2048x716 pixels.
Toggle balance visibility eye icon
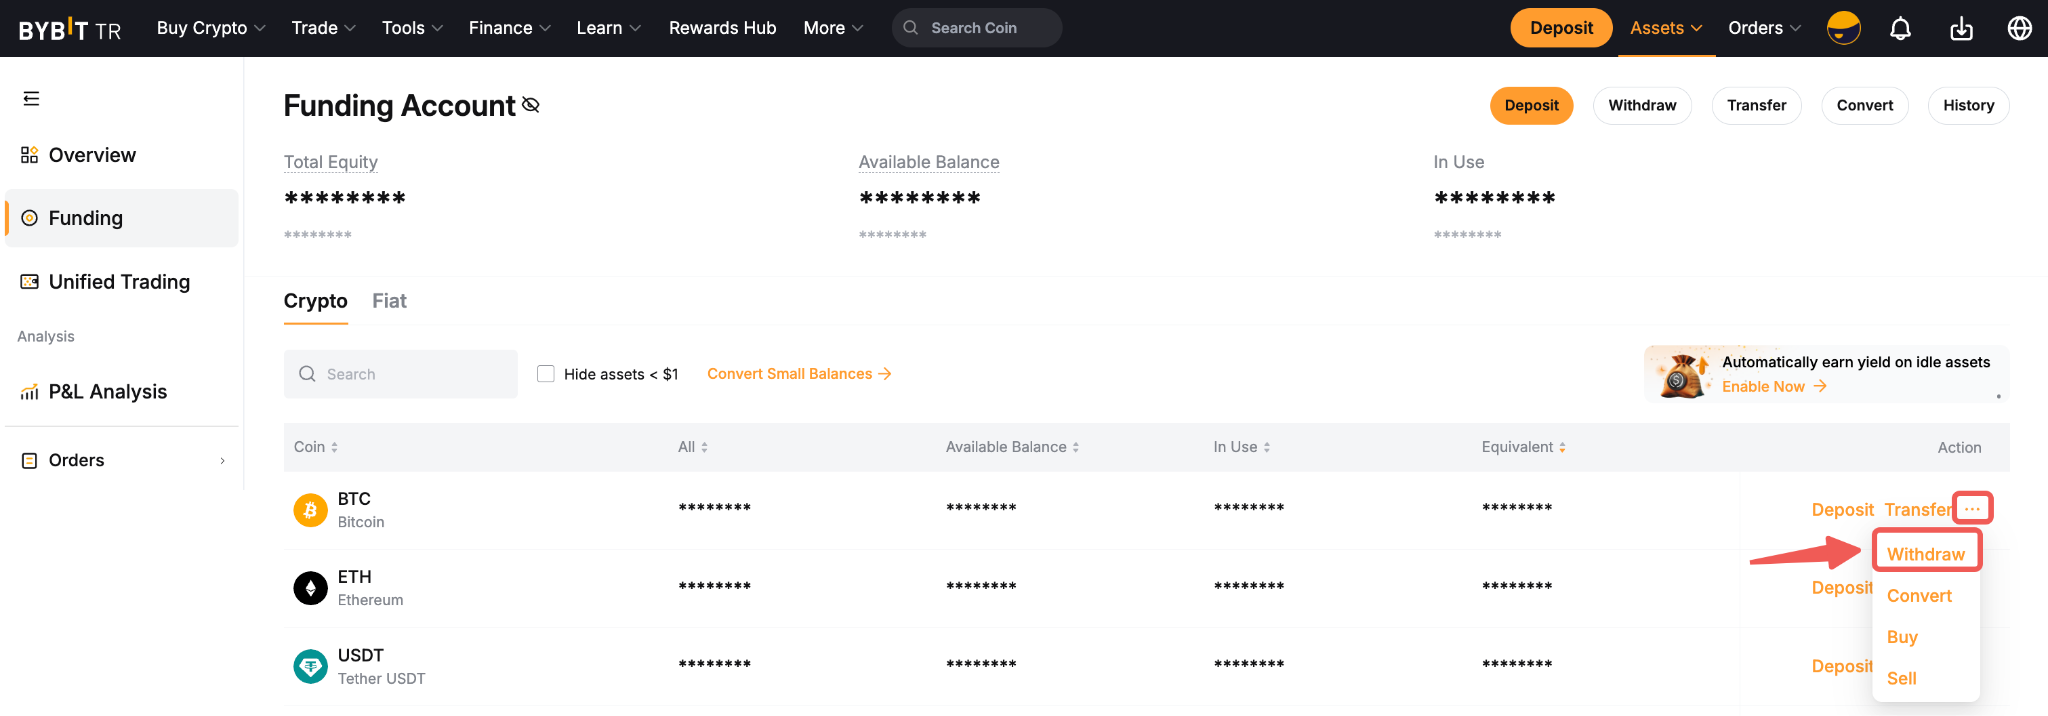coord(531,105)
